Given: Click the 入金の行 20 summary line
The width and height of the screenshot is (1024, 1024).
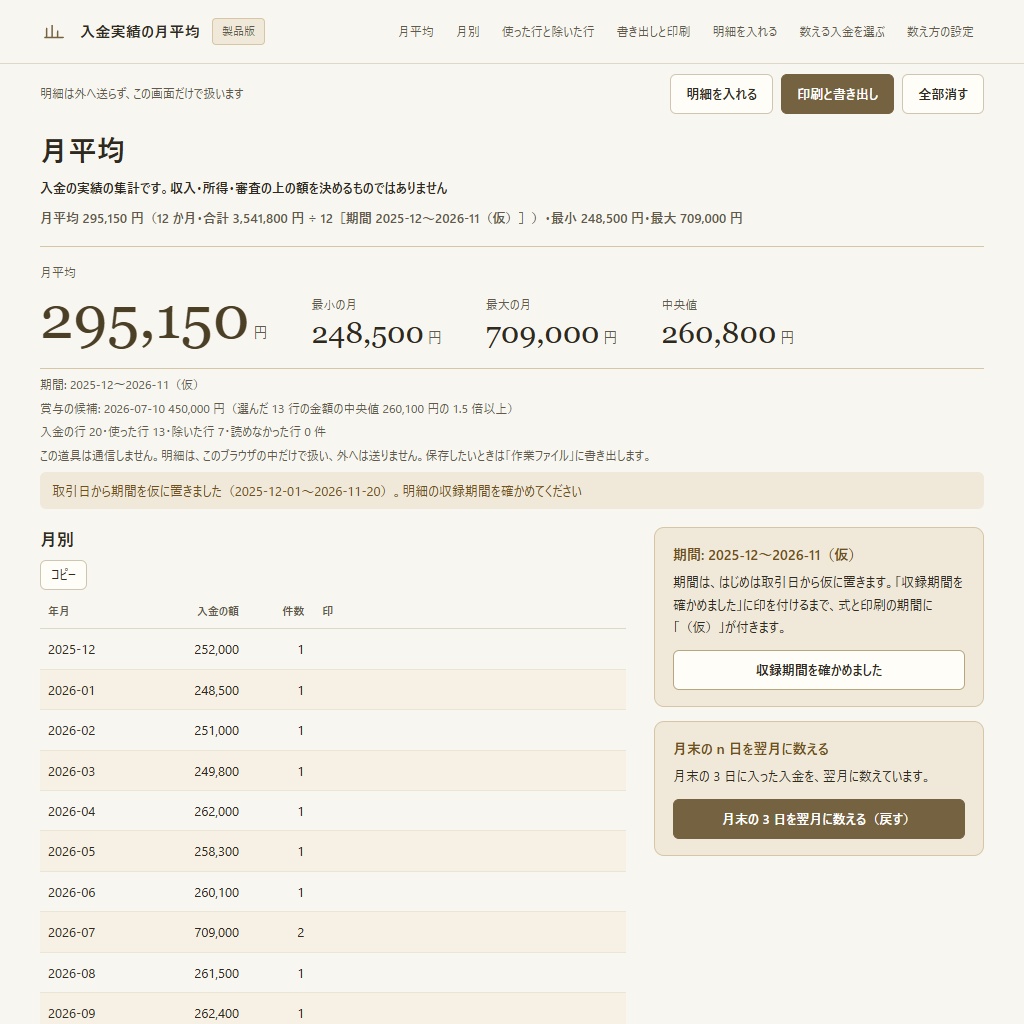Looking at the screenshot, I should click(183, 432).
